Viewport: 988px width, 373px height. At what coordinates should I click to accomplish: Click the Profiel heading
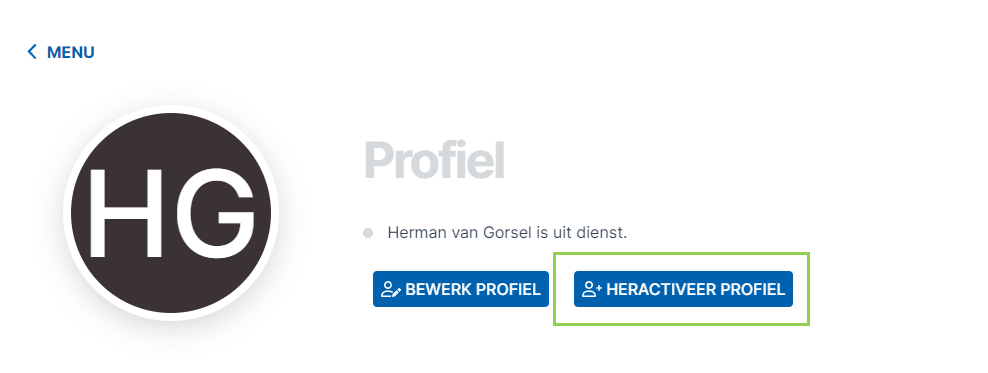434,161
